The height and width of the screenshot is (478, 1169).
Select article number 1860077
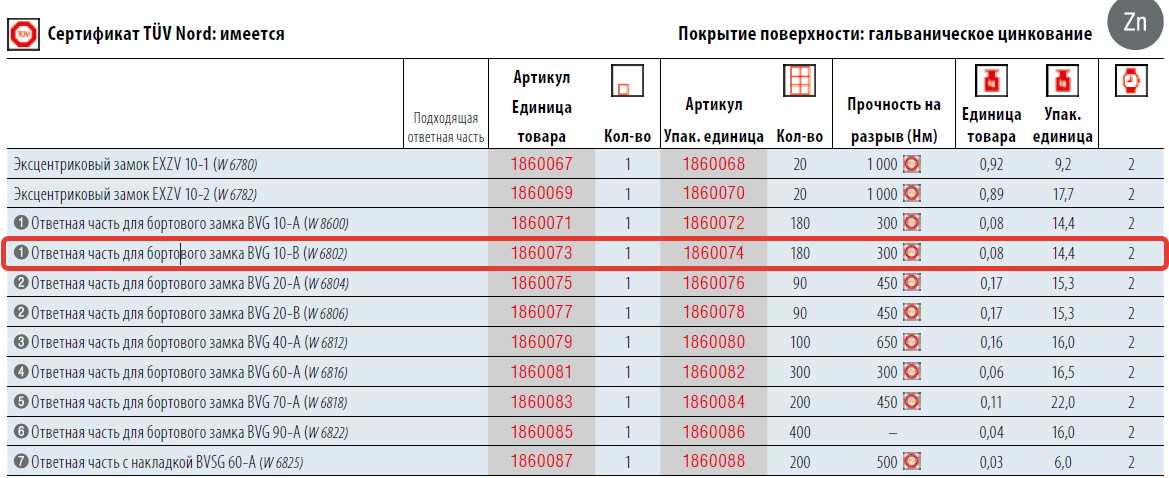coord(541,312)
